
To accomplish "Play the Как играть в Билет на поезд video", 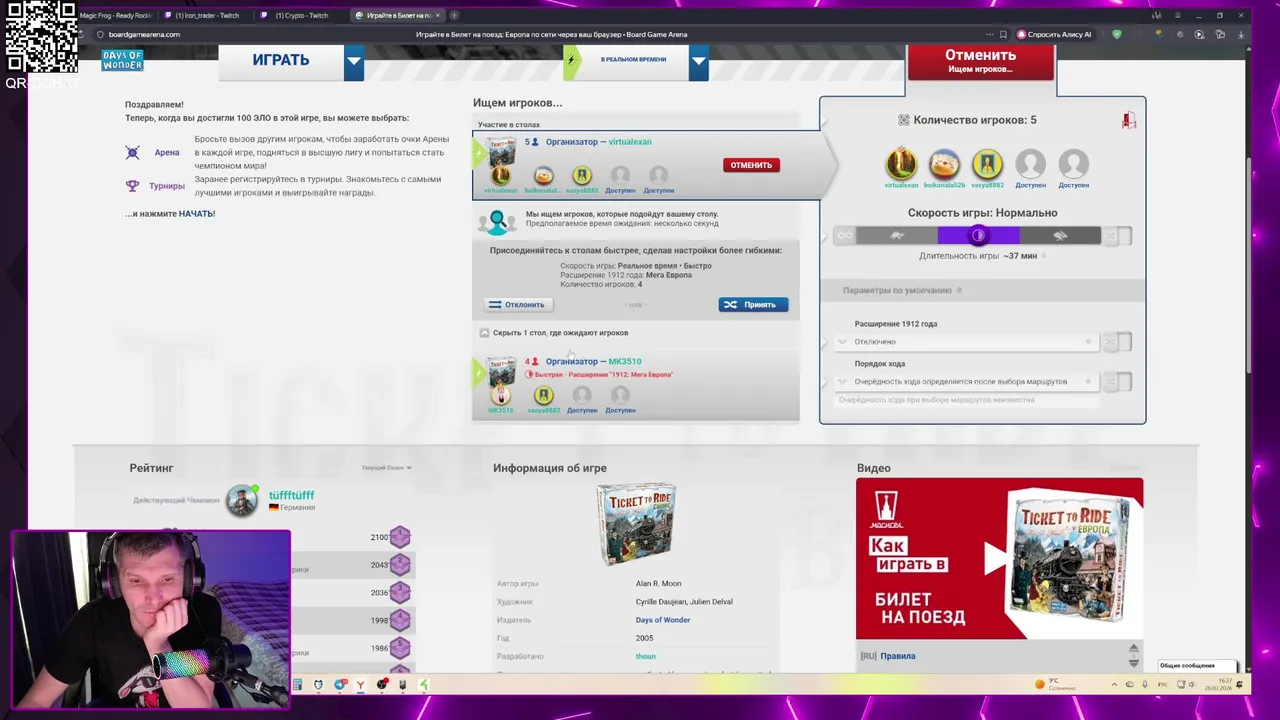I will [x=999, y=558].
